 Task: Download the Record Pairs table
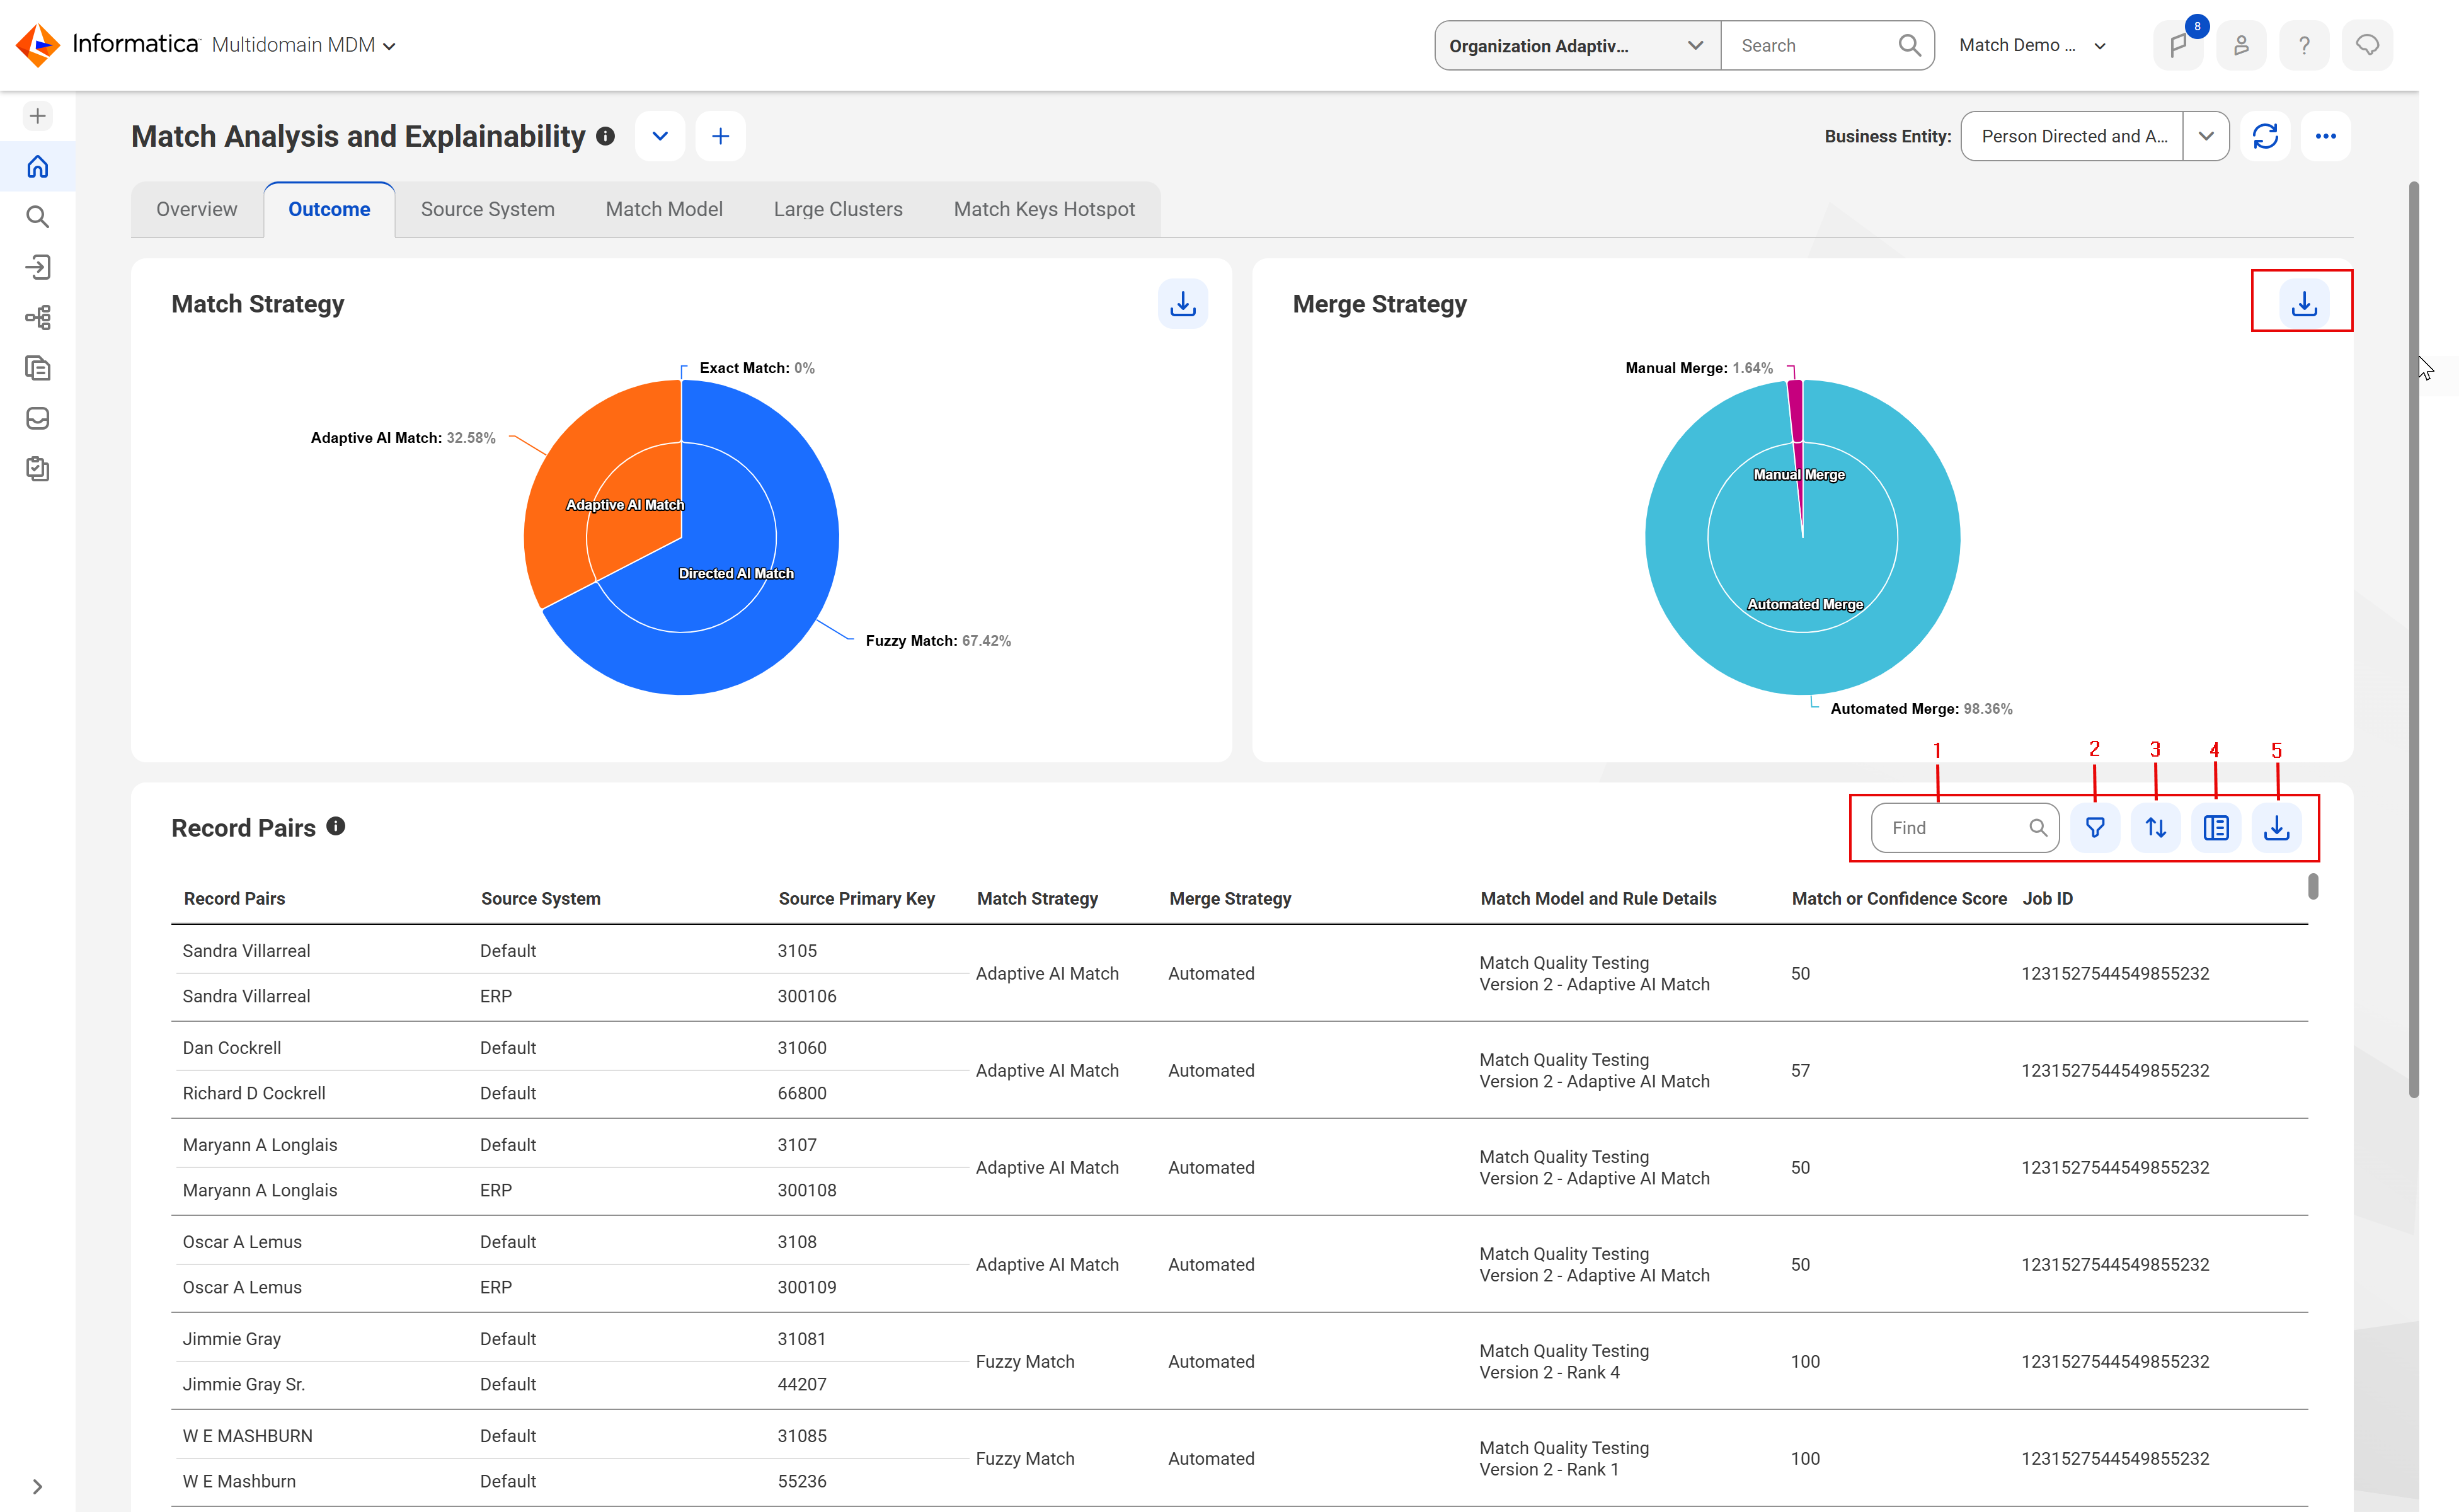coord(2277,828)
